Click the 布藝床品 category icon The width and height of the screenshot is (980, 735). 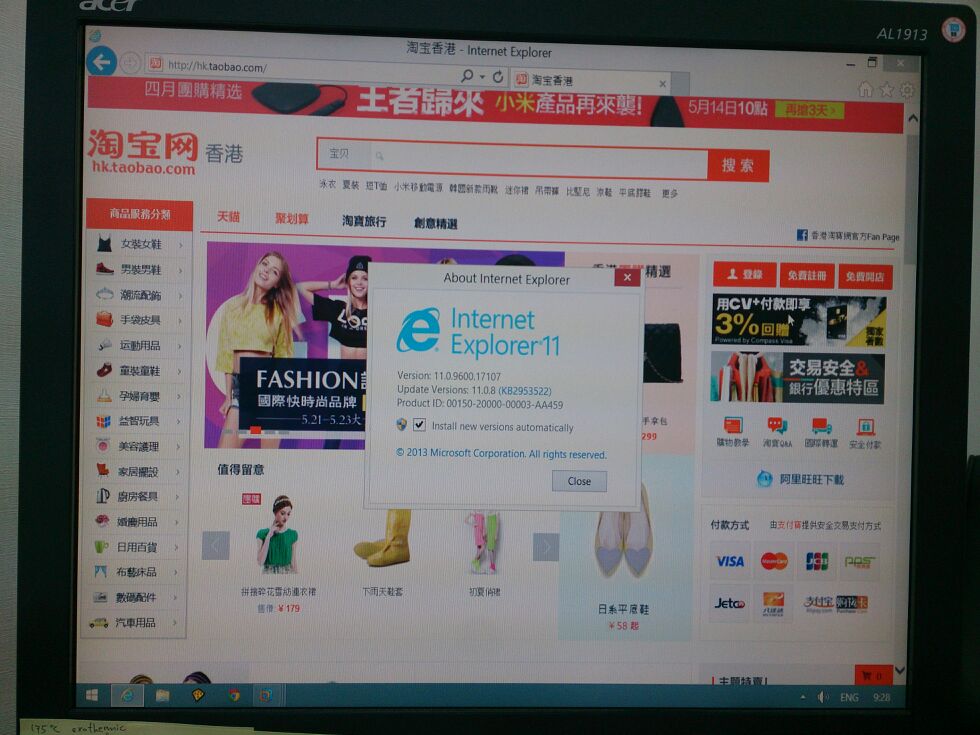[101, 571]
